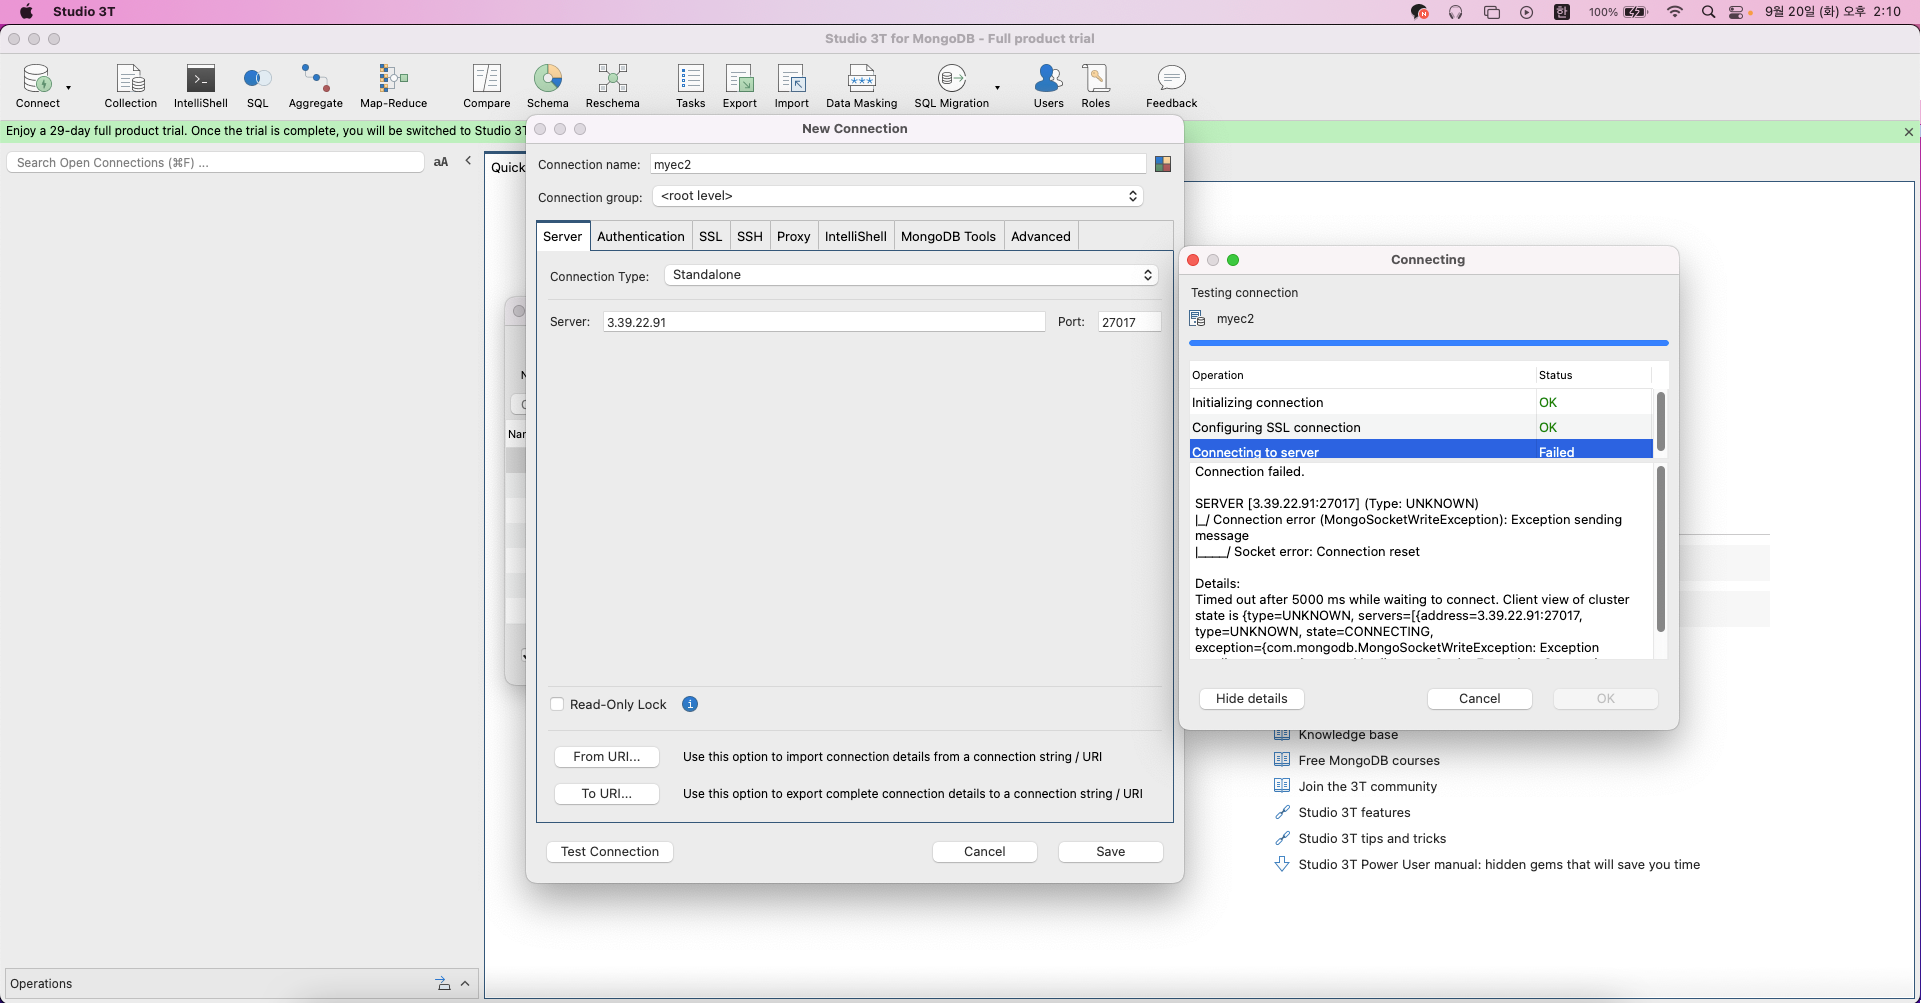The height and width of the screenshot is (1003, 1921).
Task: Click the From URI... button
Action: tap(607, 757)
